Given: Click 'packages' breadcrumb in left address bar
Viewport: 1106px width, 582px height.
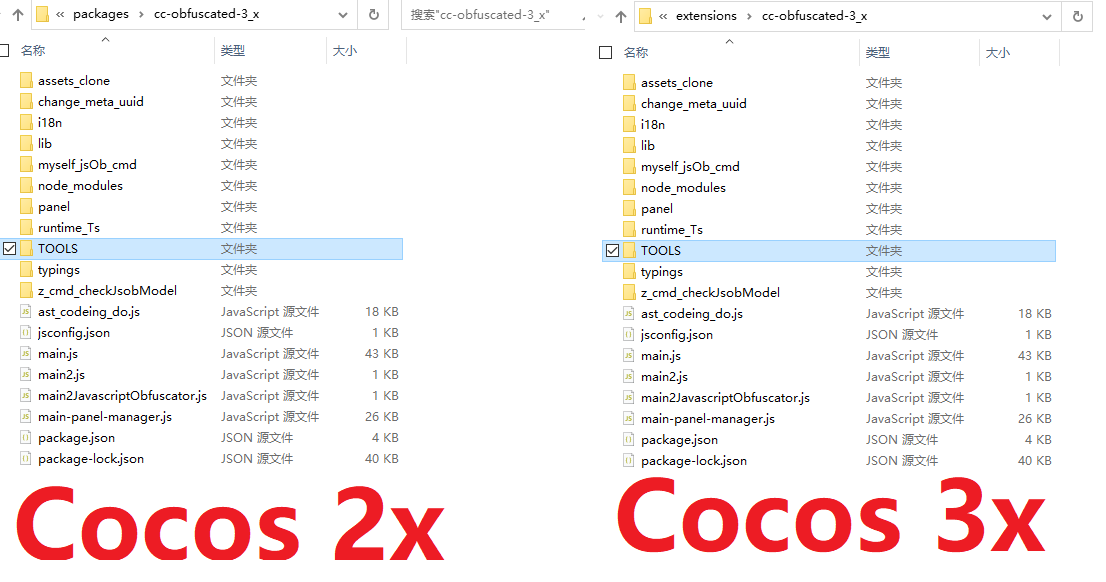Looking at the screenshot, I should pyautogui.click(x=101, y=14).
